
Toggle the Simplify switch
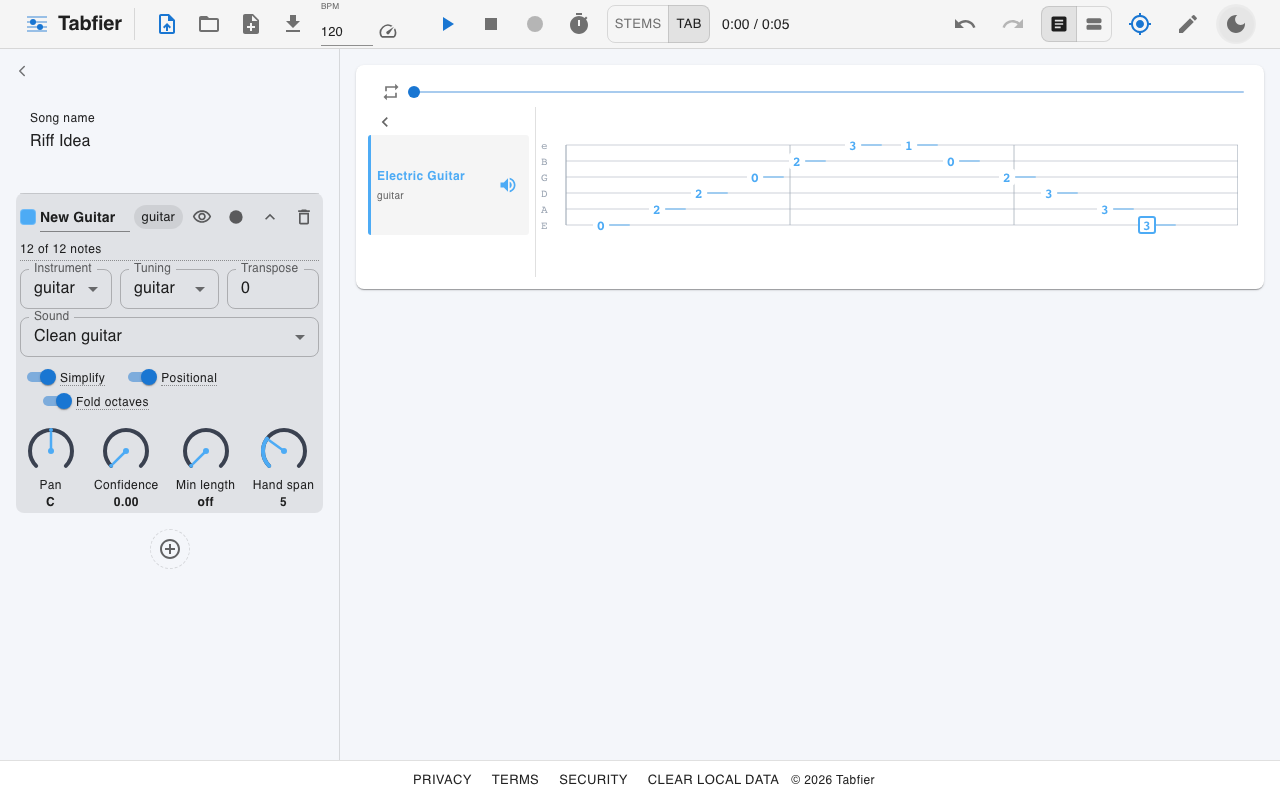coord(41,377)
